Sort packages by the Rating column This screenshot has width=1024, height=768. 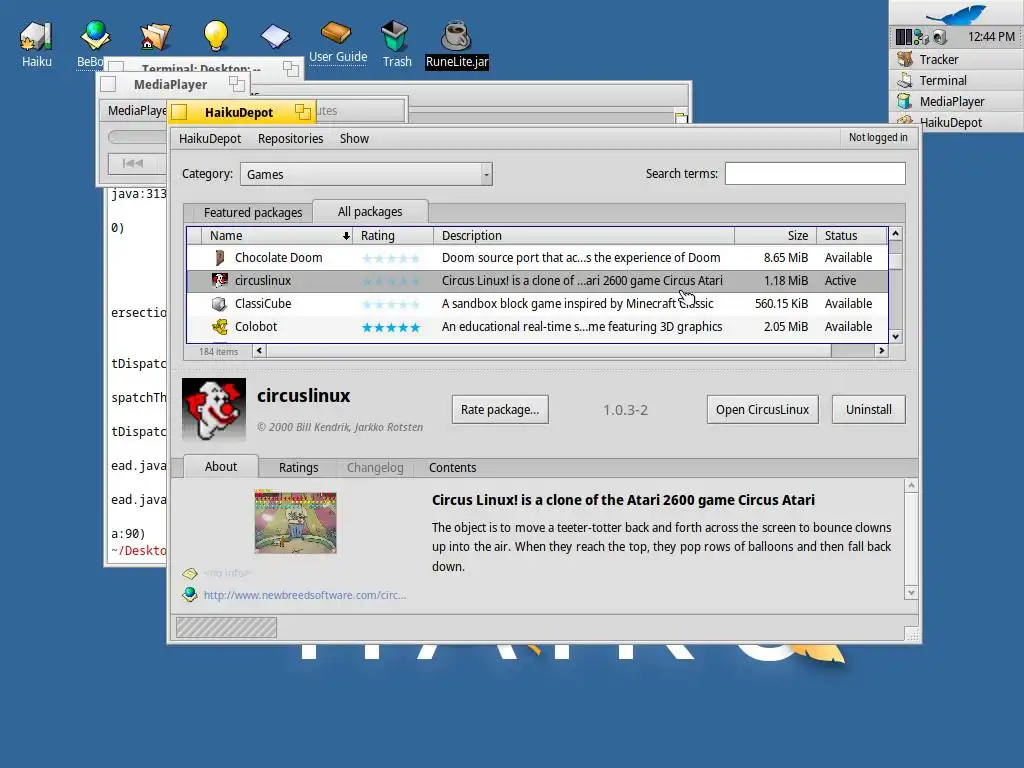tap(392, 235)
